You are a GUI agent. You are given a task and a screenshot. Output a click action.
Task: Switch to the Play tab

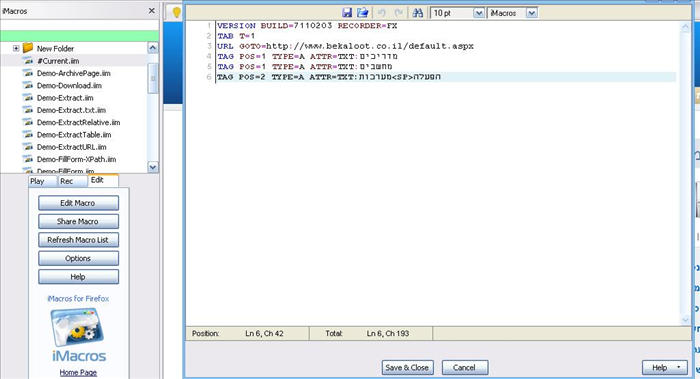coord(43,181)
